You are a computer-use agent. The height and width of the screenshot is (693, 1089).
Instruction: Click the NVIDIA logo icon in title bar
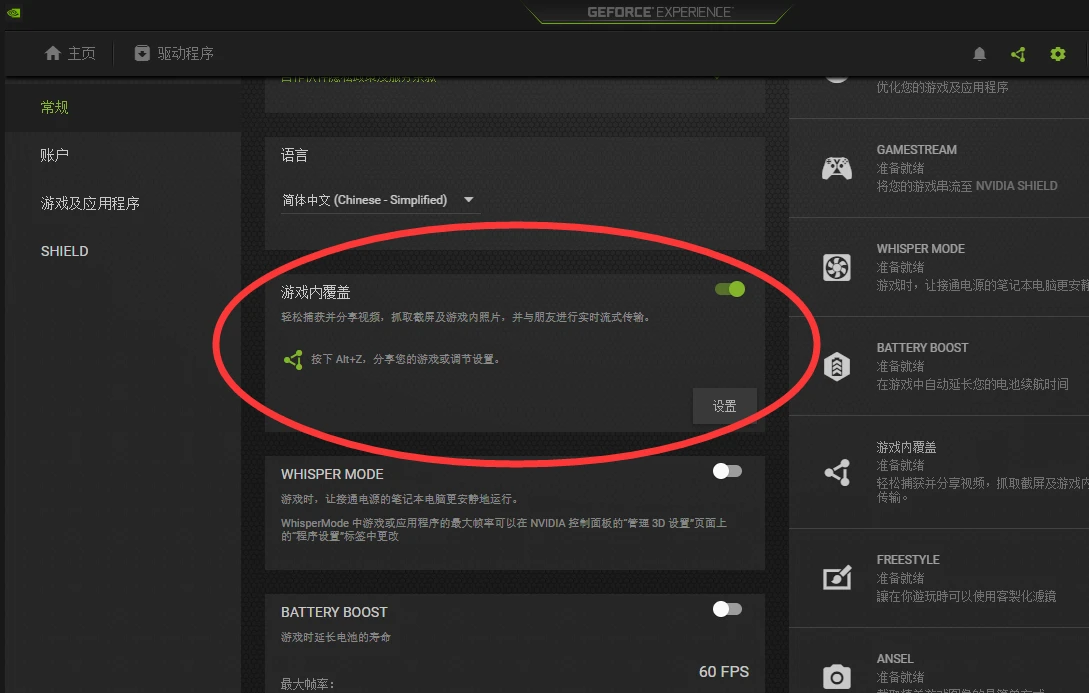click(14, 12)
